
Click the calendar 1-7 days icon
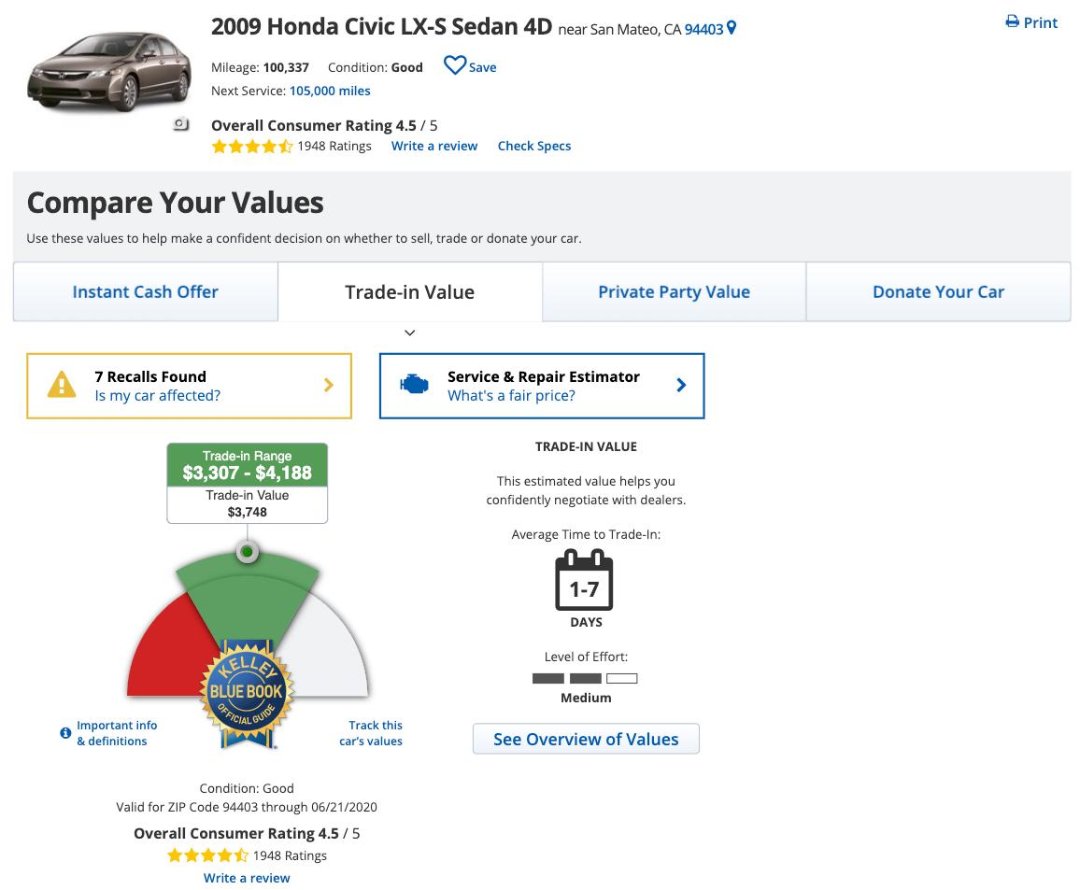point(584,580)
